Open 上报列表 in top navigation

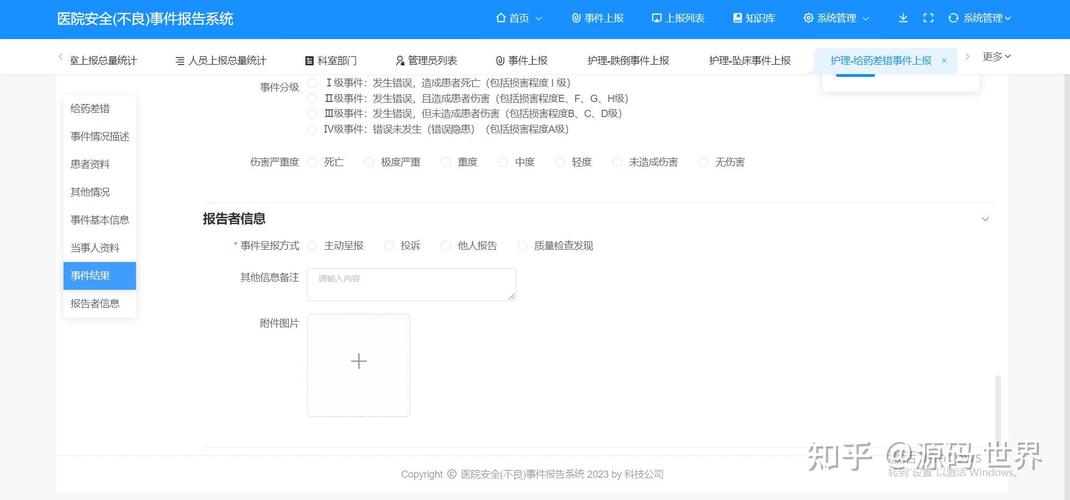(678, 18)
